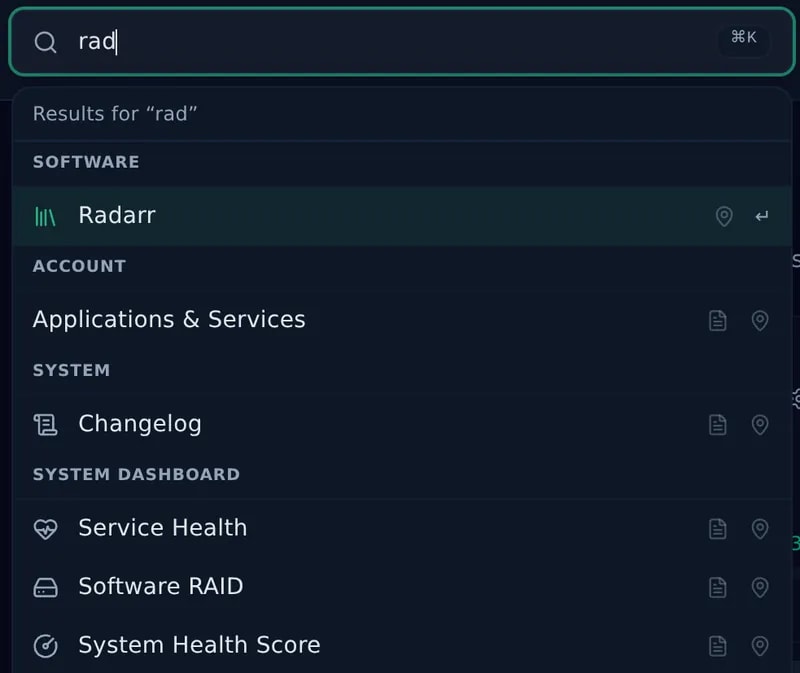This screenshot has height=673, width=800.
Task: Click the search magnifier icon
Action: coord(45,42)
